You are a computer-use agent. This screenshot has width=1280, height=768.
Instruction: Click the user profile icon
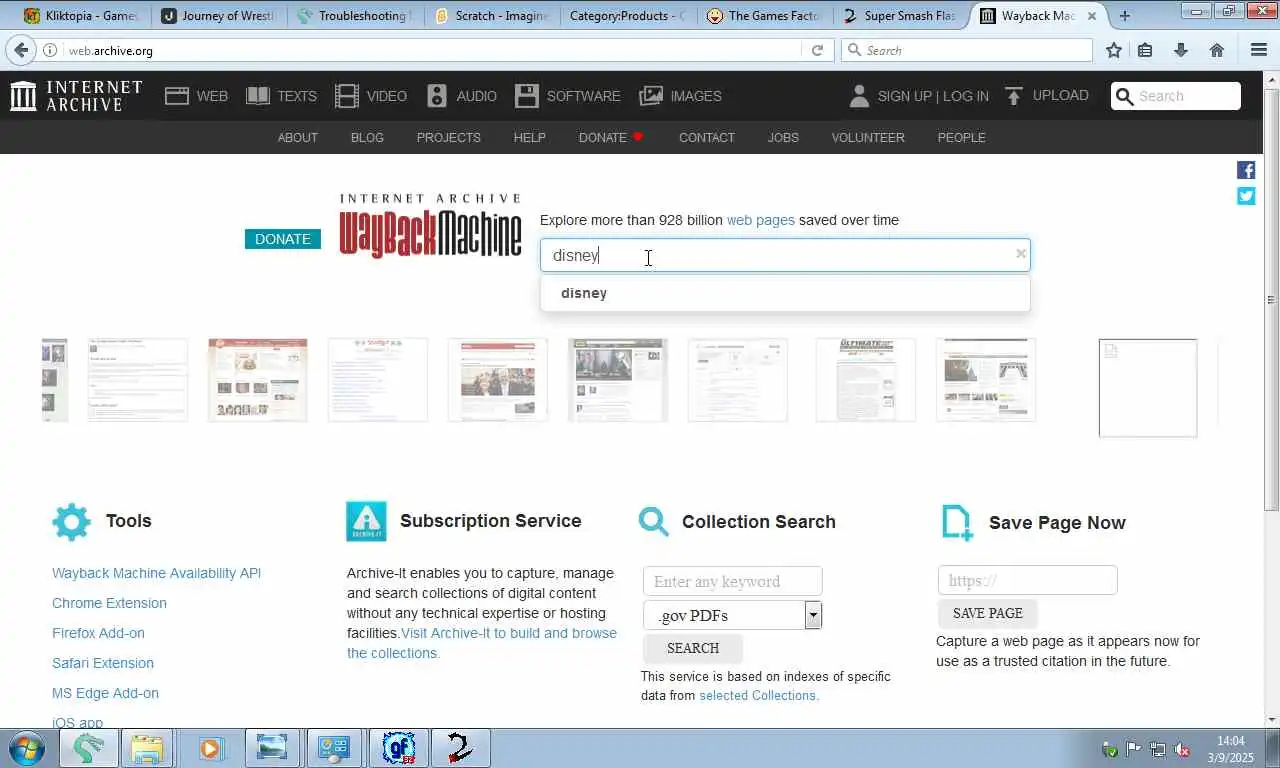[859, 96]
